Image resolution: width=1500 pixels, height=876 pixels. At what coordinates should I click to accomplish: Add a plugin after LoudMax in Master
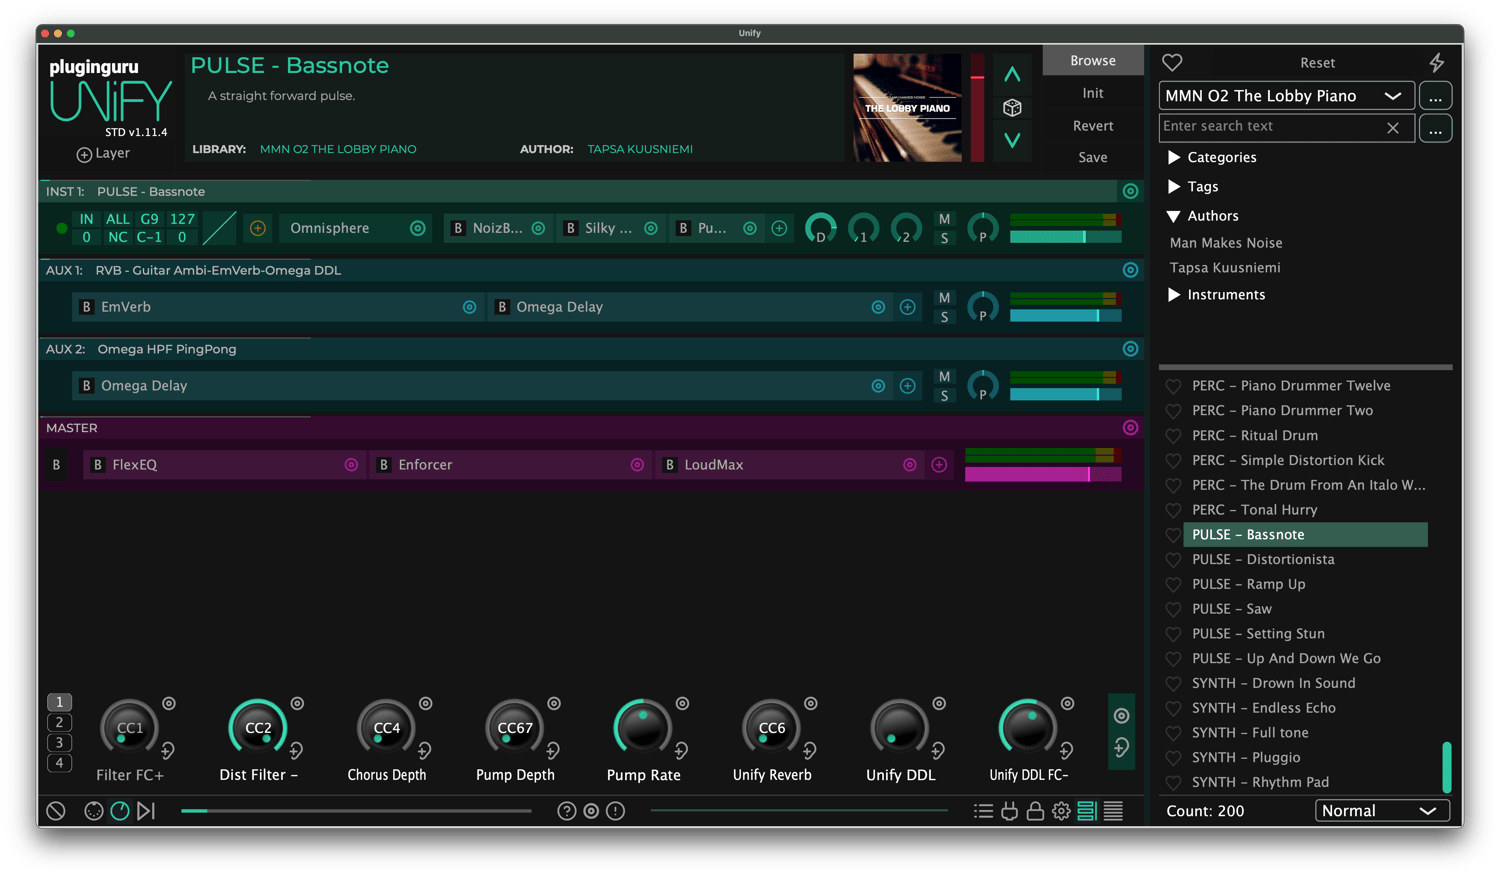939,465
